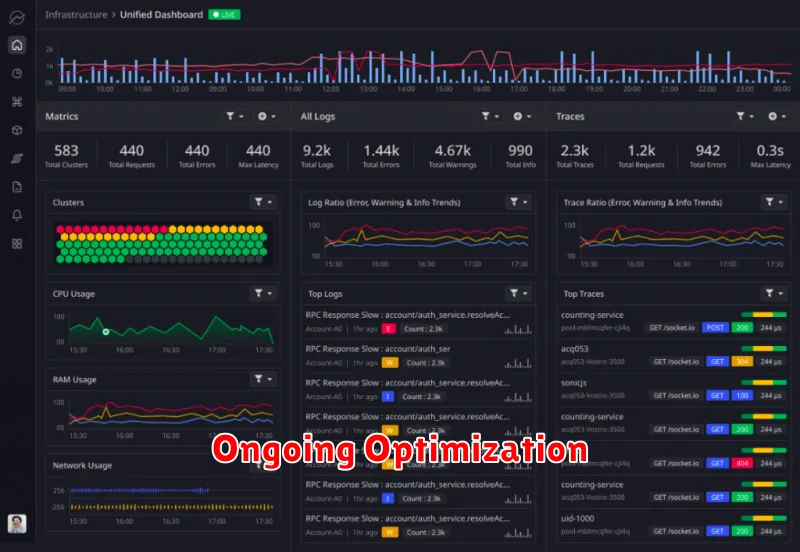This screenshot has height=552, width=800.
Task: Click the 304 status badge for acq053
Action: pos(742,361)
